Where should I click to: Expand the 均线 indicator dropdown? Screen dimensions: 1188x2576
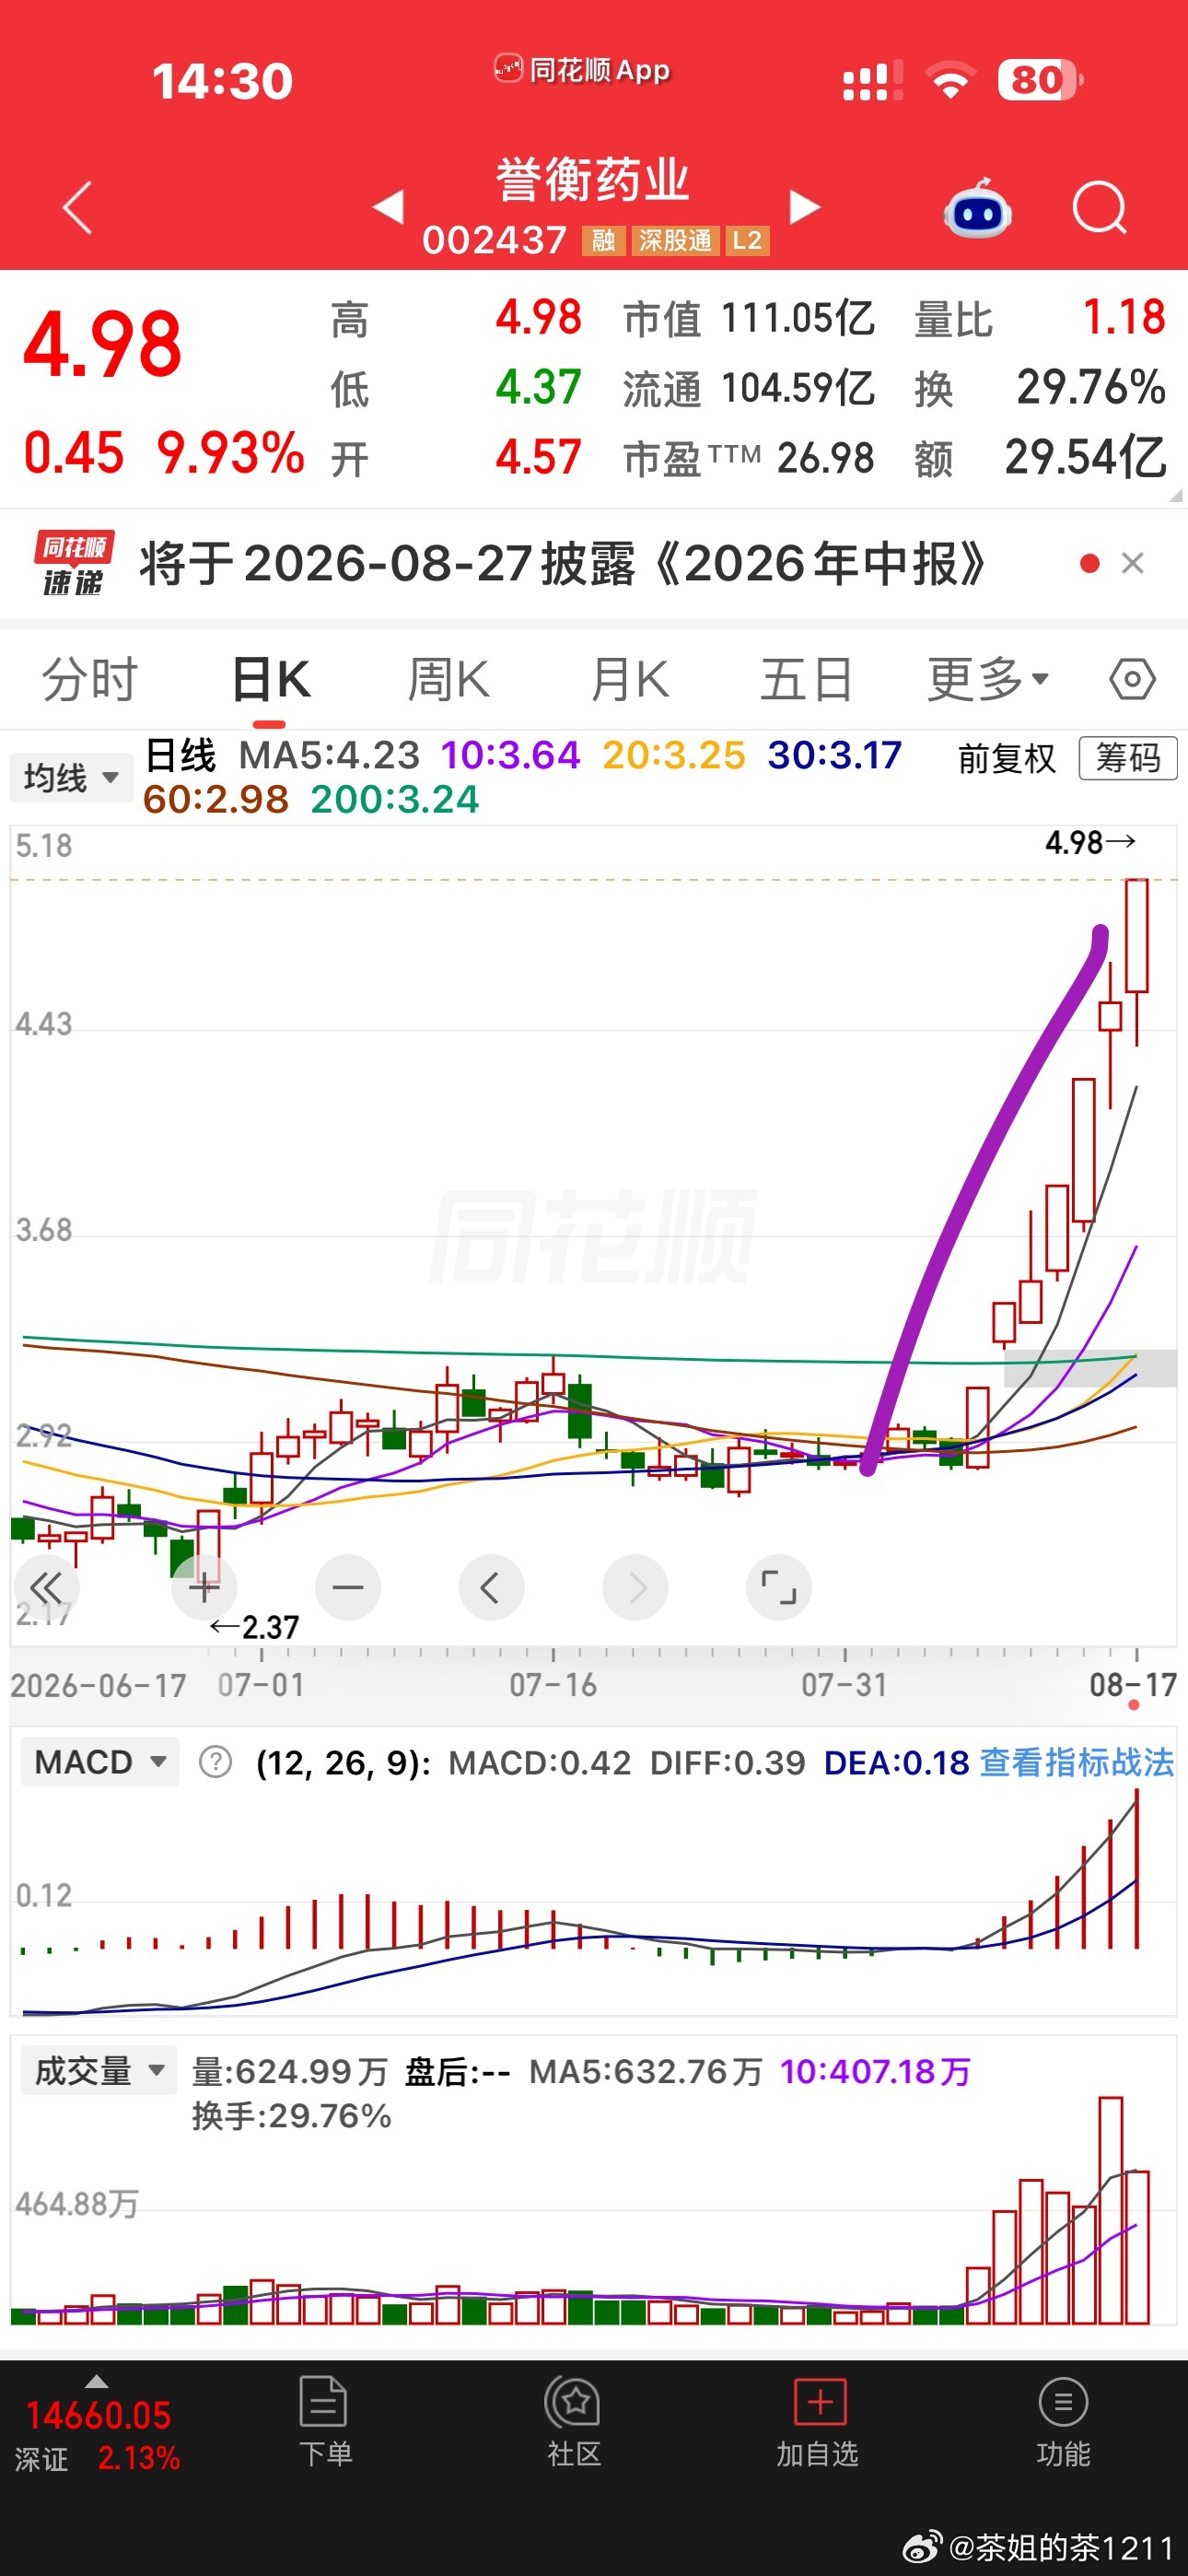[x=71, y=777]
